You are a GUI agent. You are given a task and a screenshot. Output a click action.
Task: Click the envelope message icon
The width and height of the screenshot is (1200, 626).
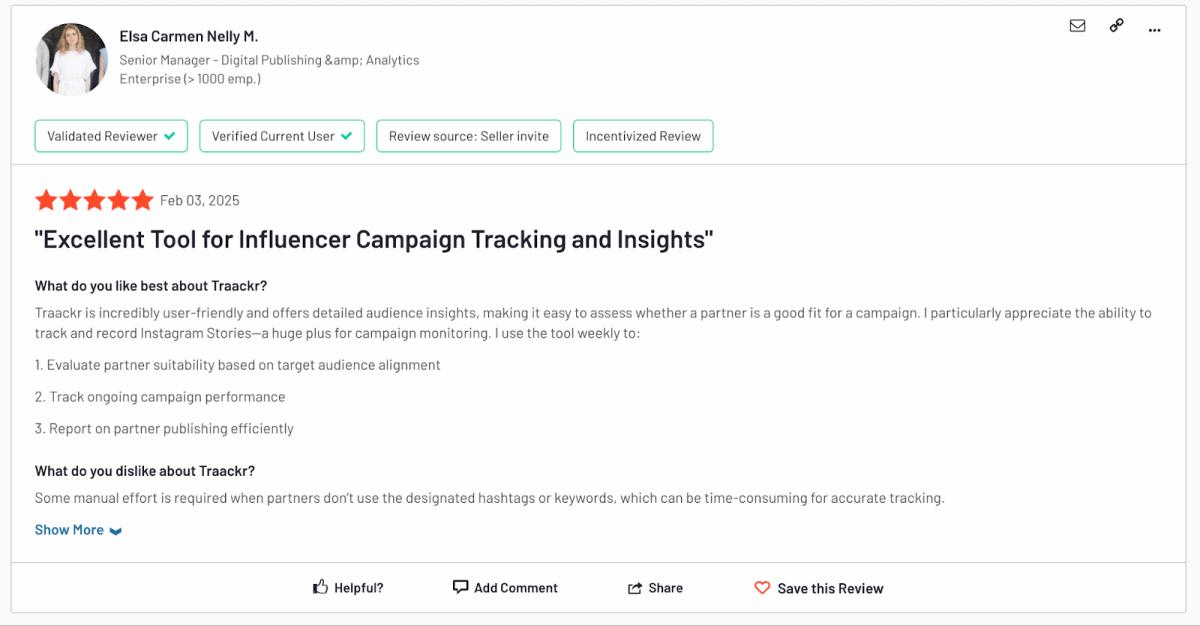tap(1077, 27)
